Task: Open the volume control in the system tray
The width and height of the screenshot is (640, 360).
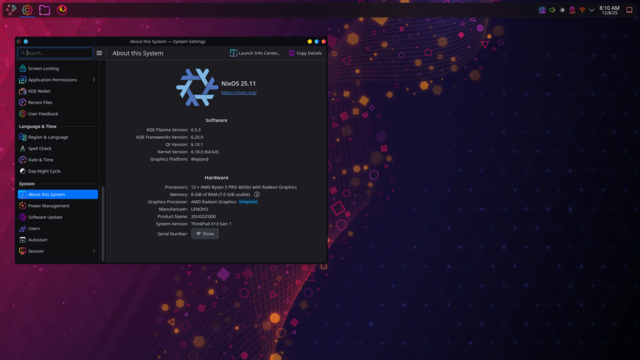Action: tap(552, 10)
